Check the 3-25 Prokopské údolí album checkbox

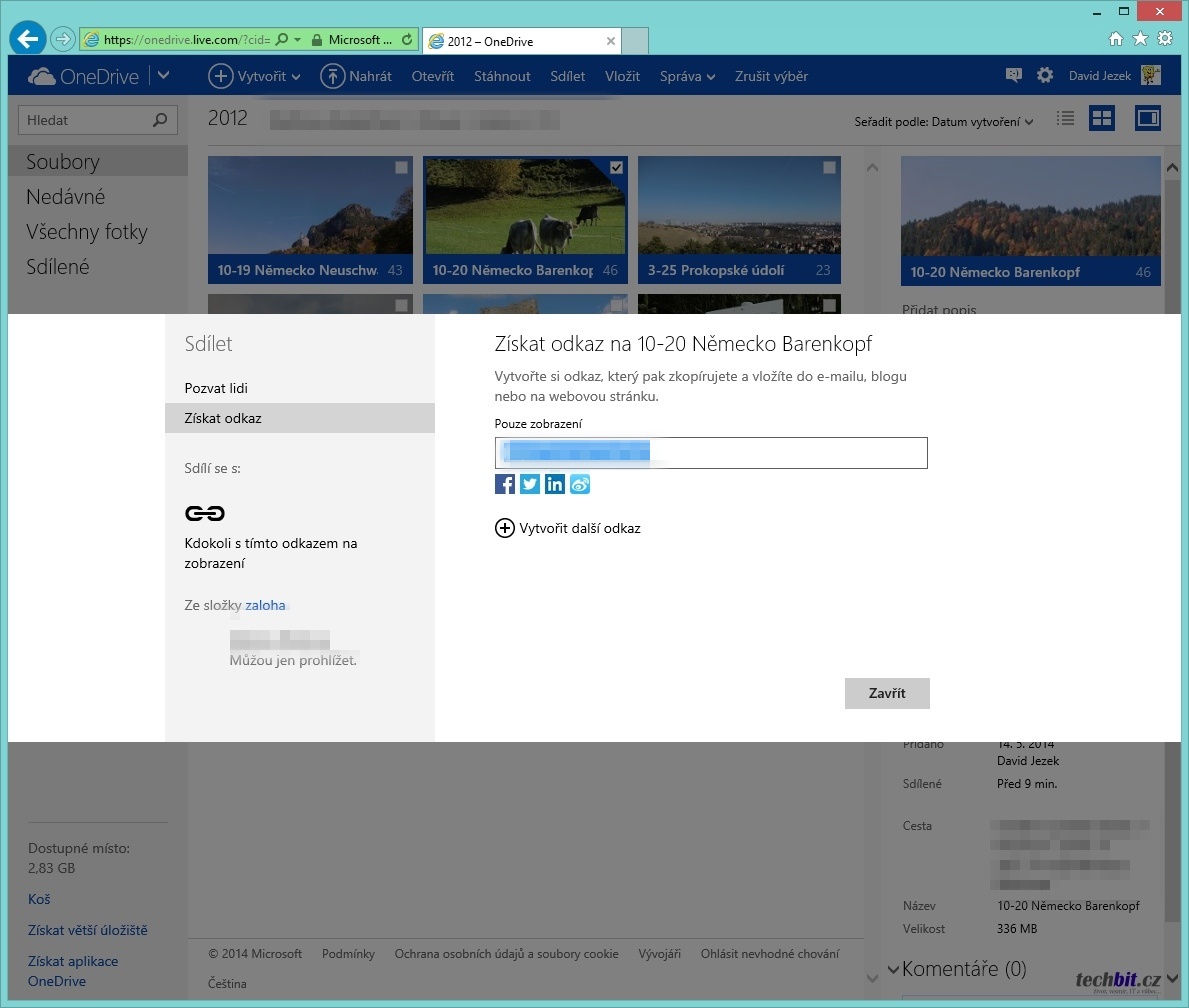point(829,168)
